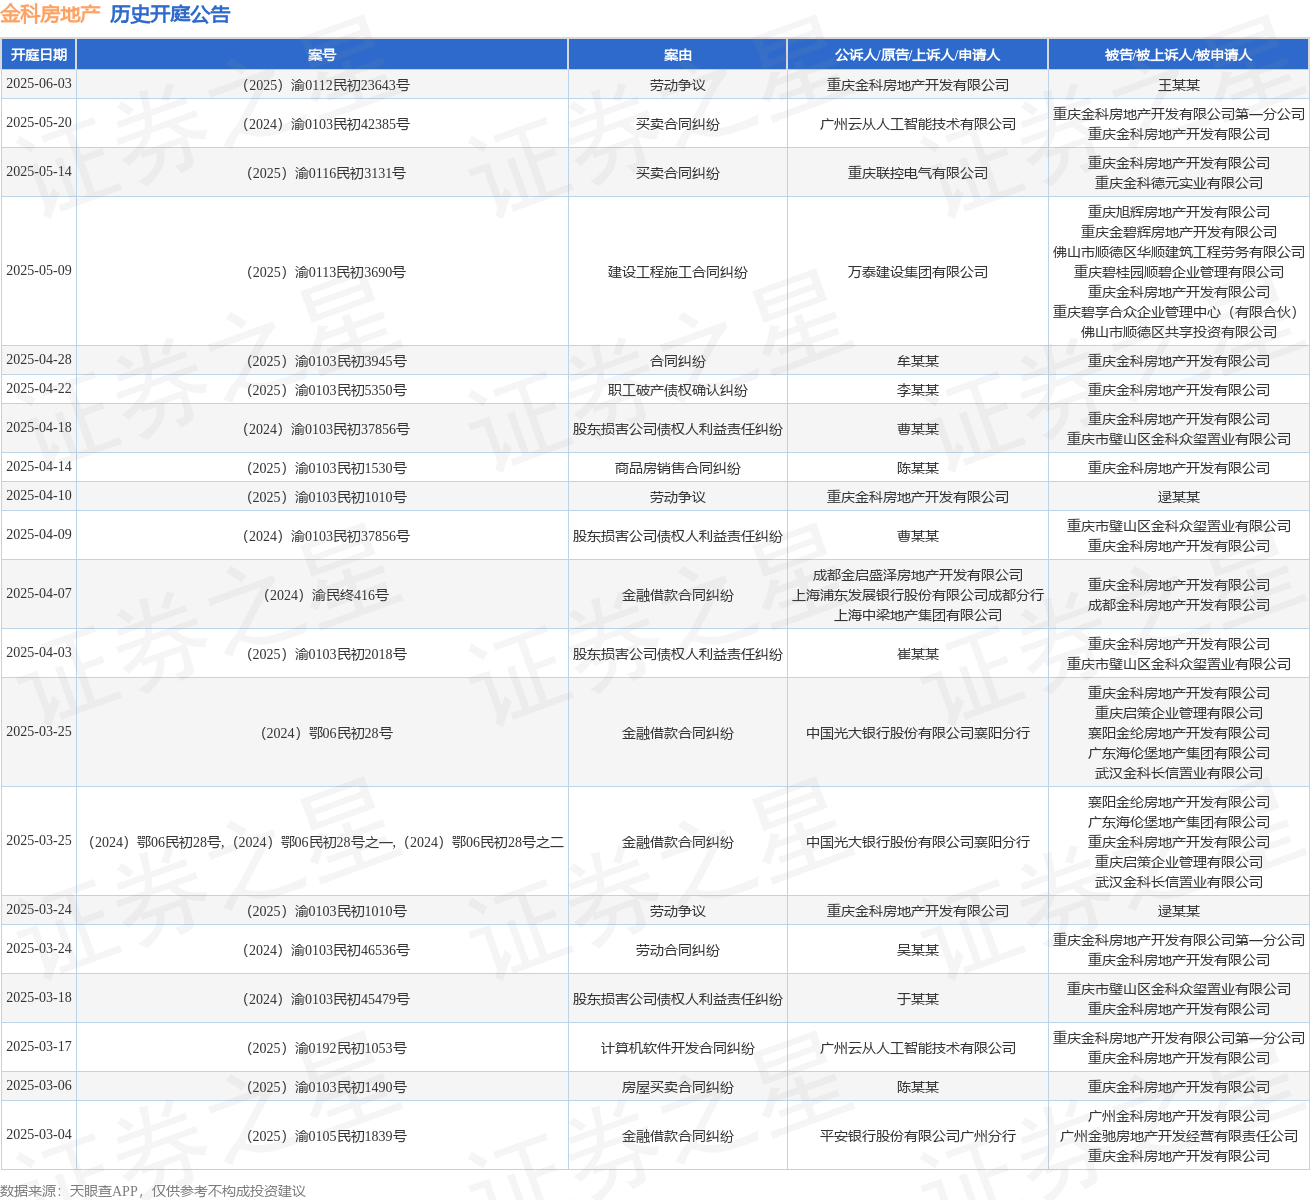The height and width of the screenshot is (1200, 1310).
Task: Select date cell 2025-03-17
Action: pyautogui.click(x=39, y=1047)
